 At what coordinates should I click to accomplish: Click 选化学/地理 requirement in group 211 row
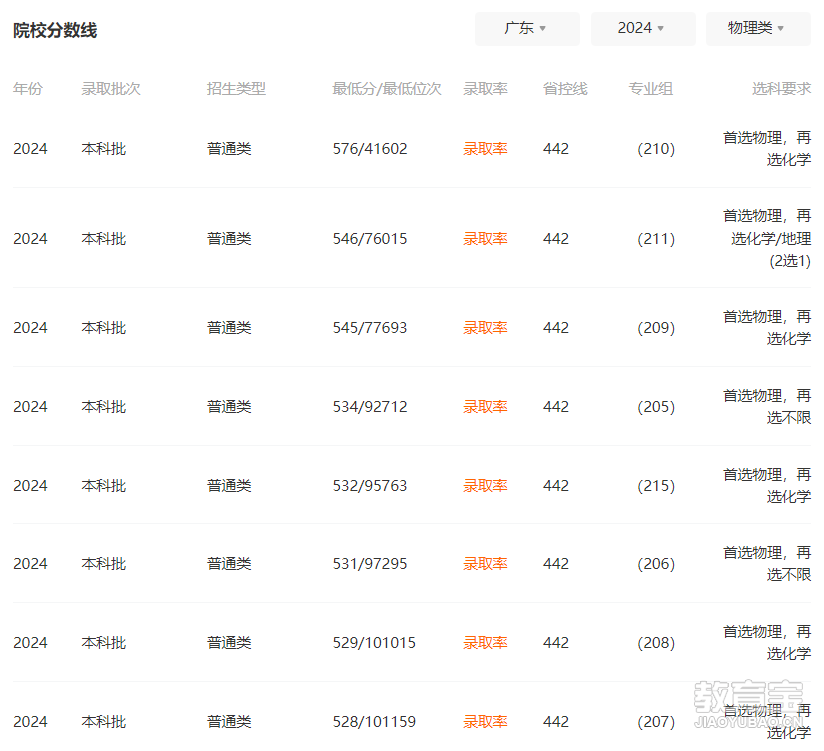point(771,239)
